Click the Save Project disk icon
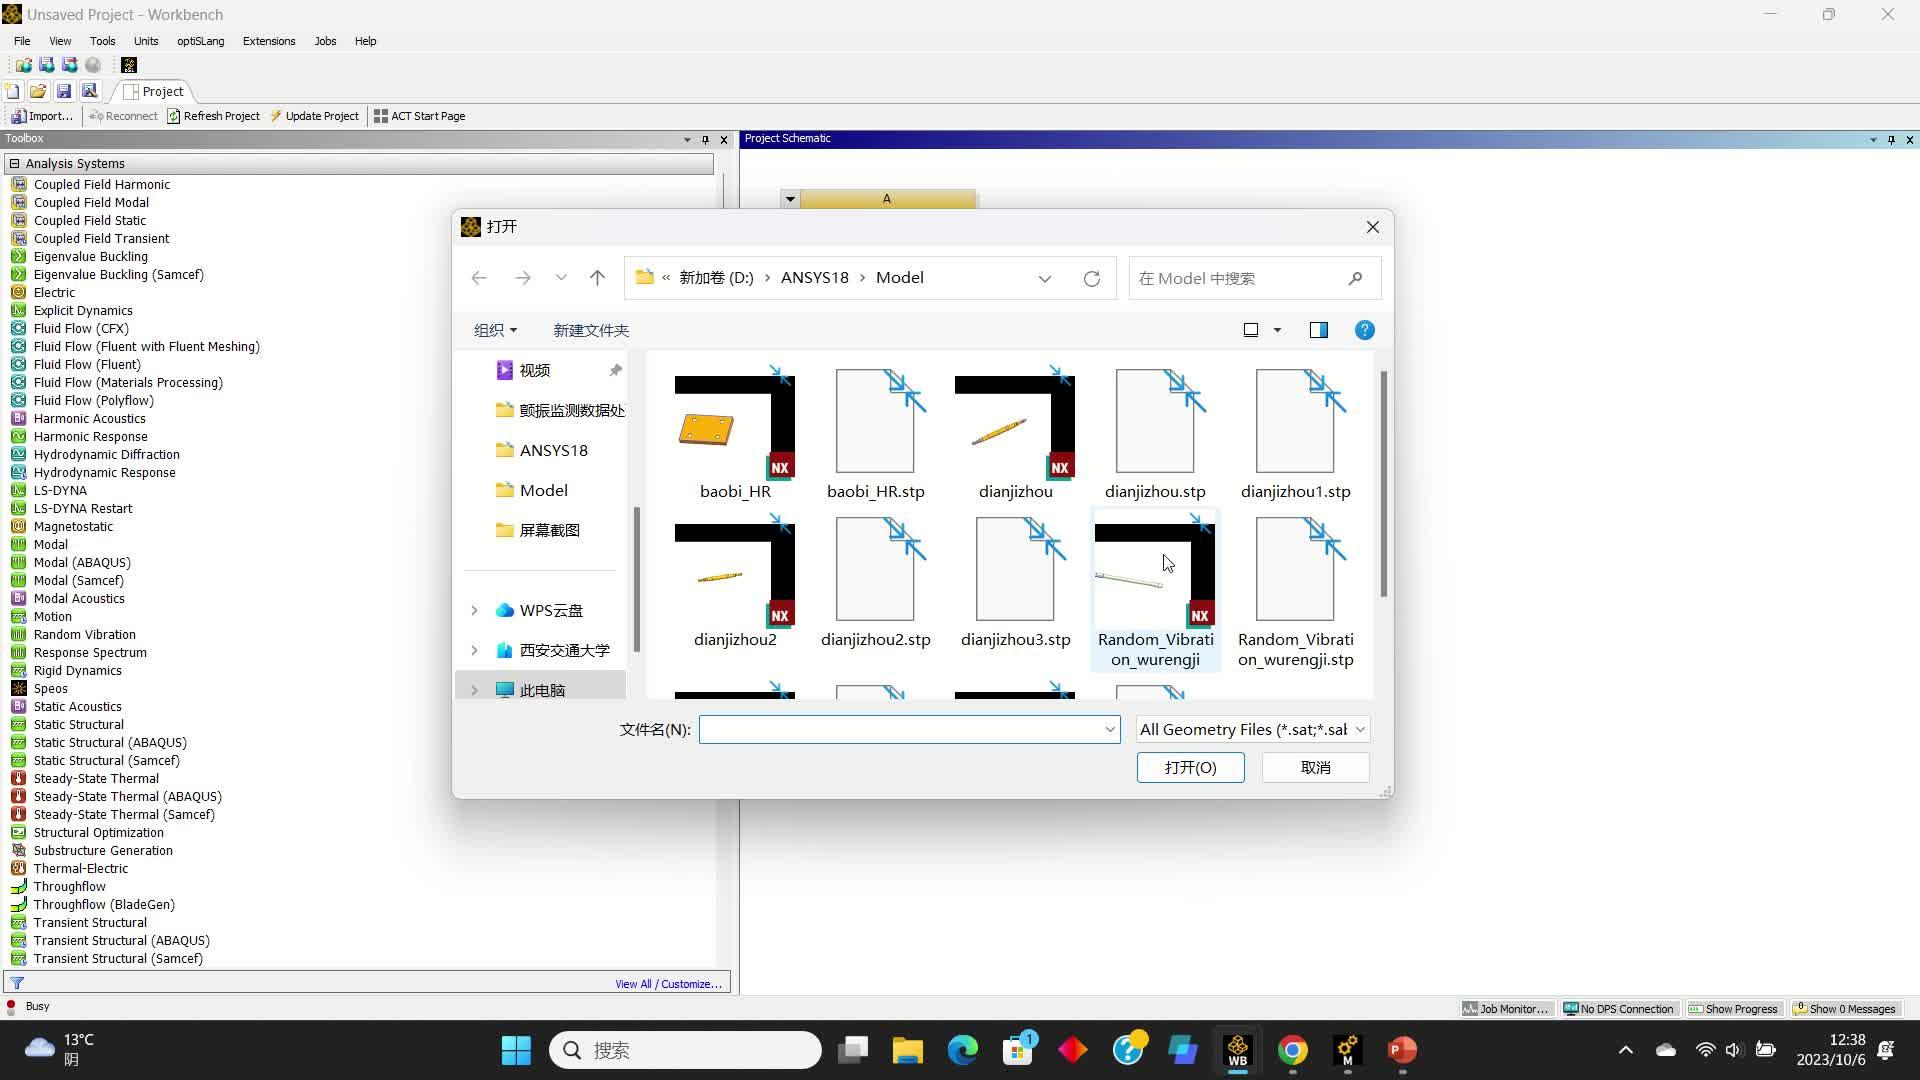 tap(63, 90)
